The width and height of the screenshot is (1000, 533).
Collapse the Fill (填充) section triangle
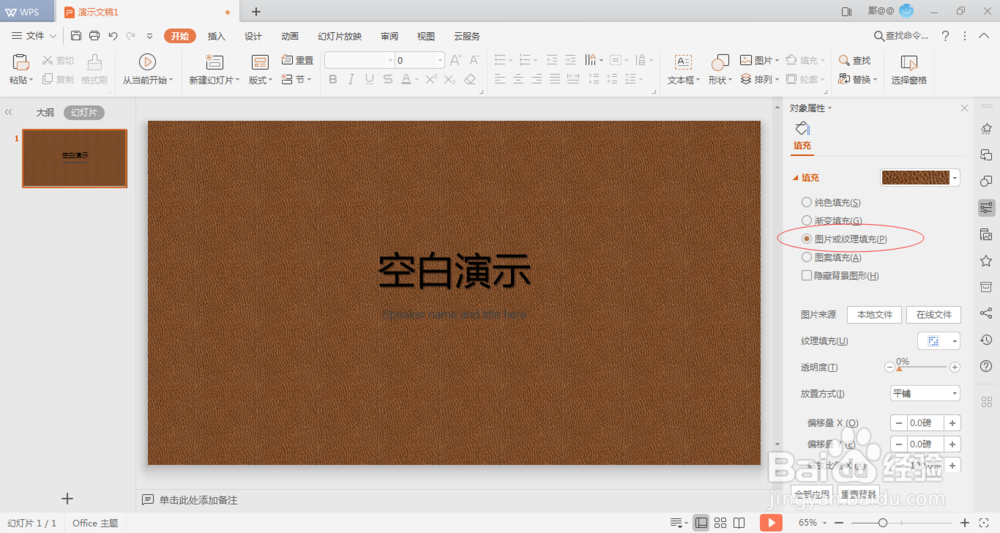795,178
